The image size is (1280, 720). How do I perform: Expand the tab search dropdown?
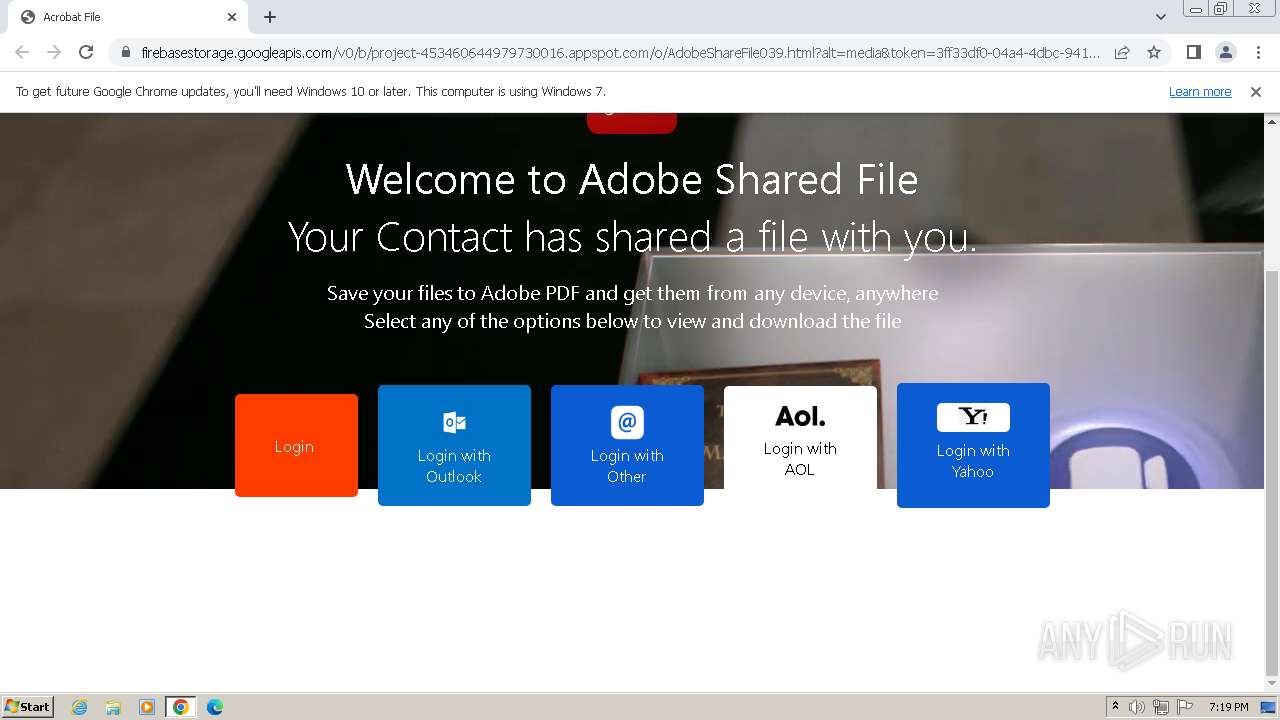(x=1161, y=17)
